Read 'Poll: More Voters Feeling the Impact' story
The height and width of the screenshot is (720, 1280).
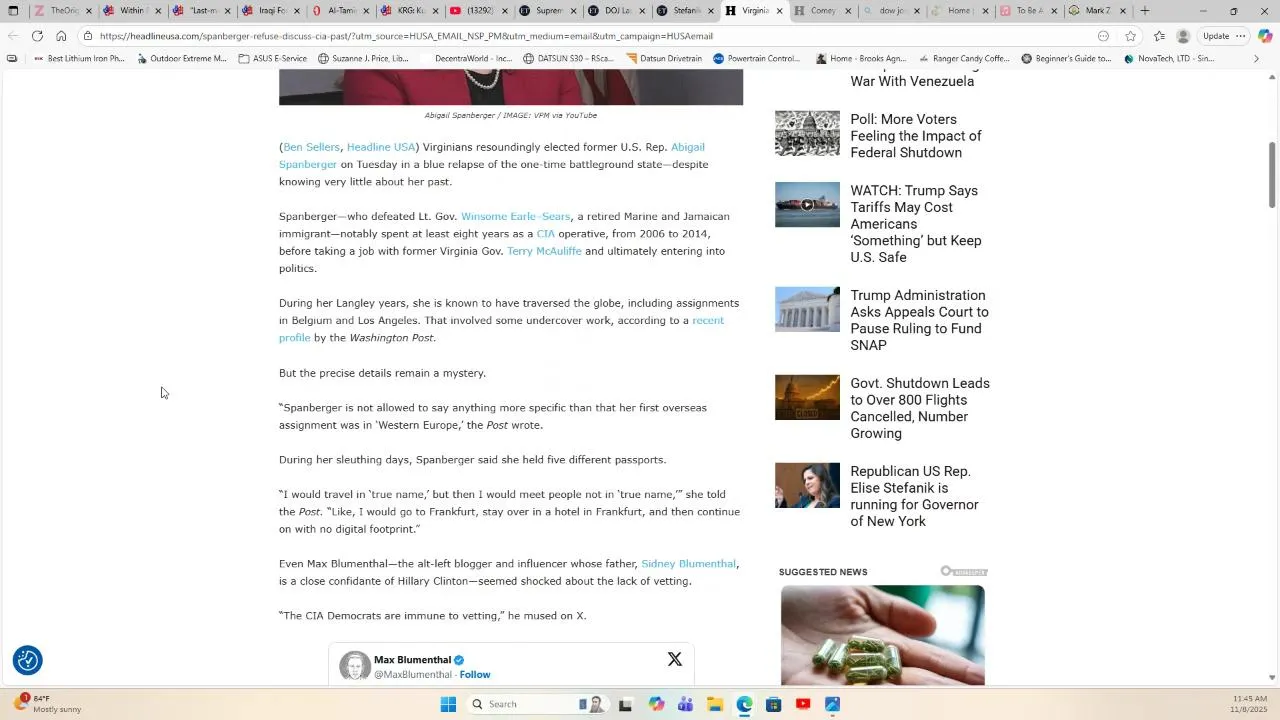915,136
